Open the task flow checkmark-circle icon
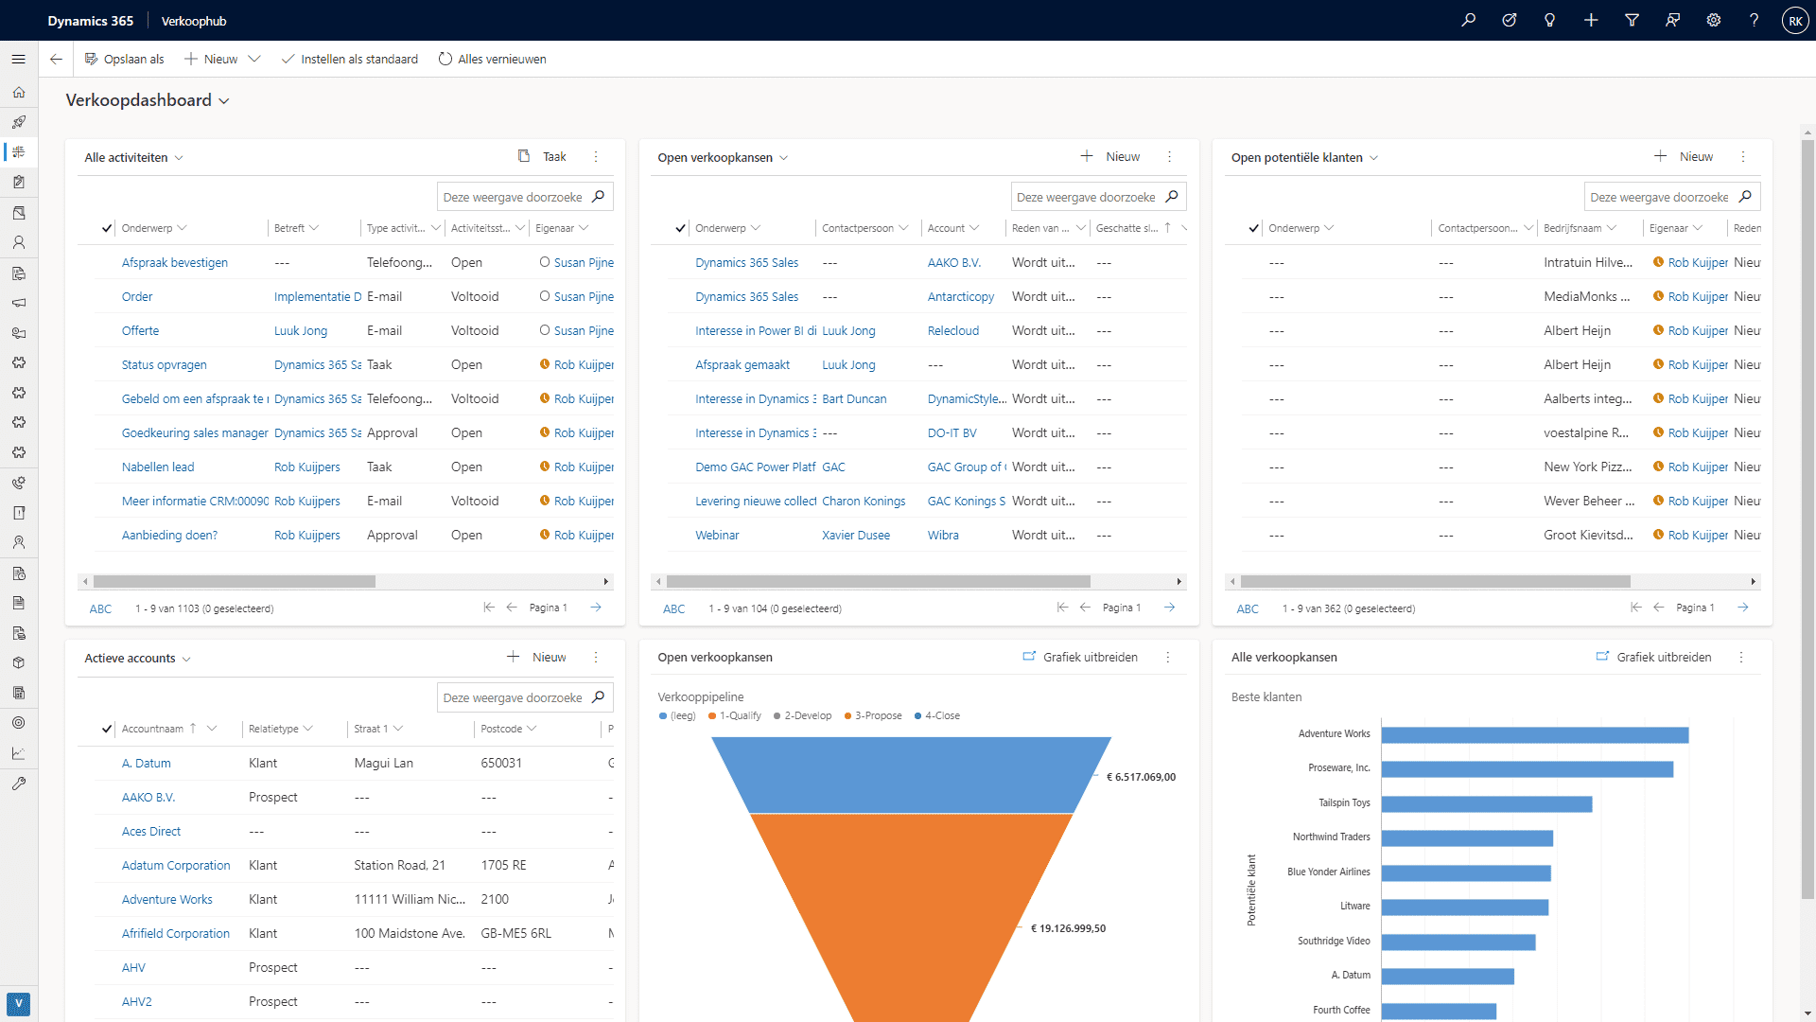Screen dimensions: 1816x1022 pyautogui.click(x=1509, y=20)
